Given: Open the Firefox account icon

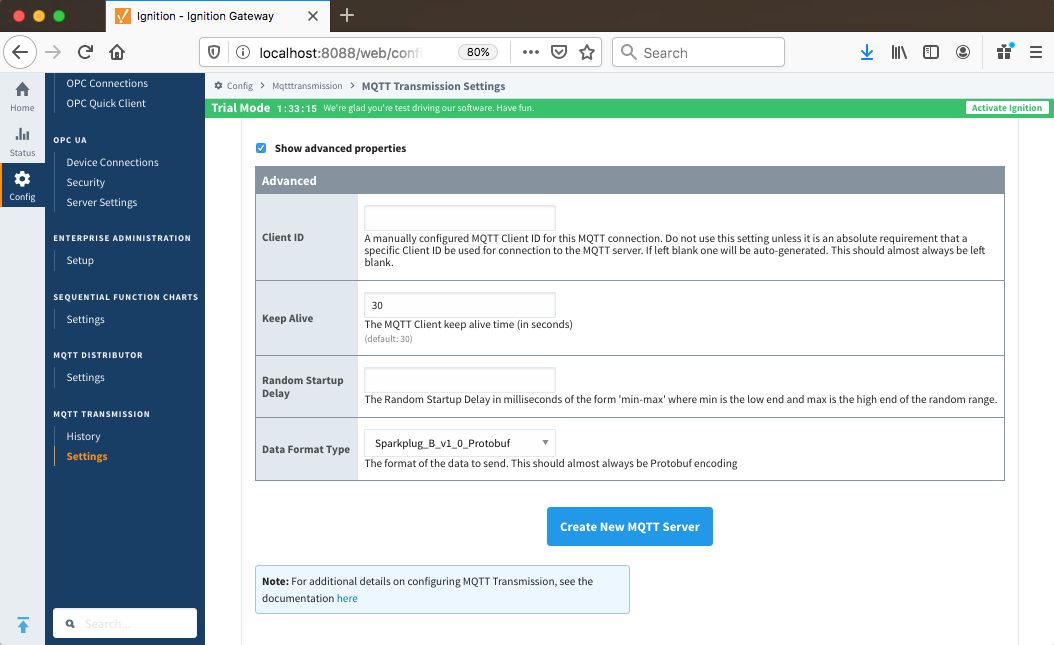Looking at the screenshot, I should coord(963,52).
